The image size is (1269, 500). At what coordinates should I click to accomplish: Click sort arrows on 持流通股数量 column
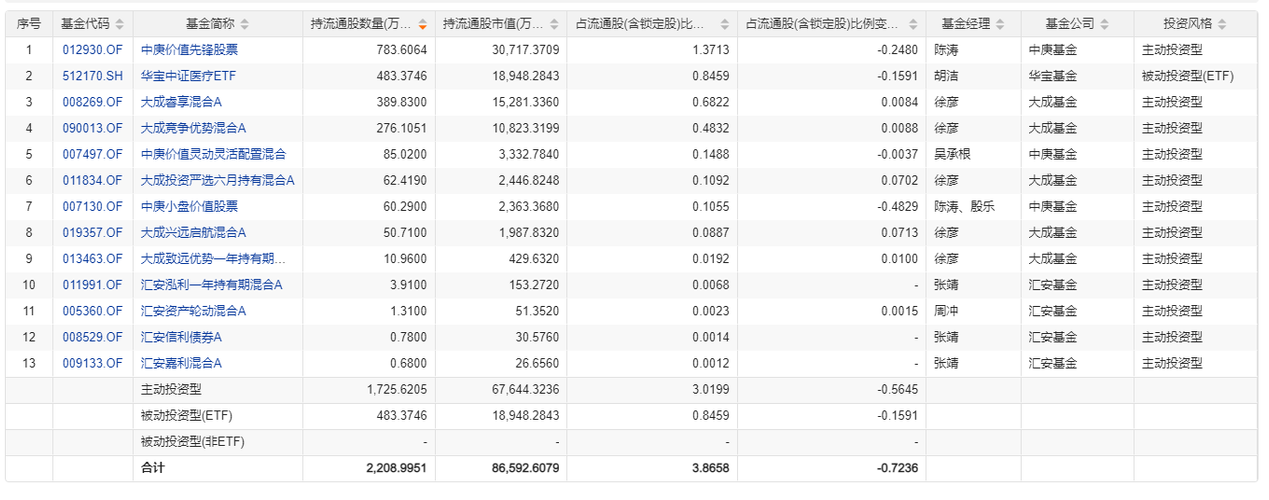point(422,23)
